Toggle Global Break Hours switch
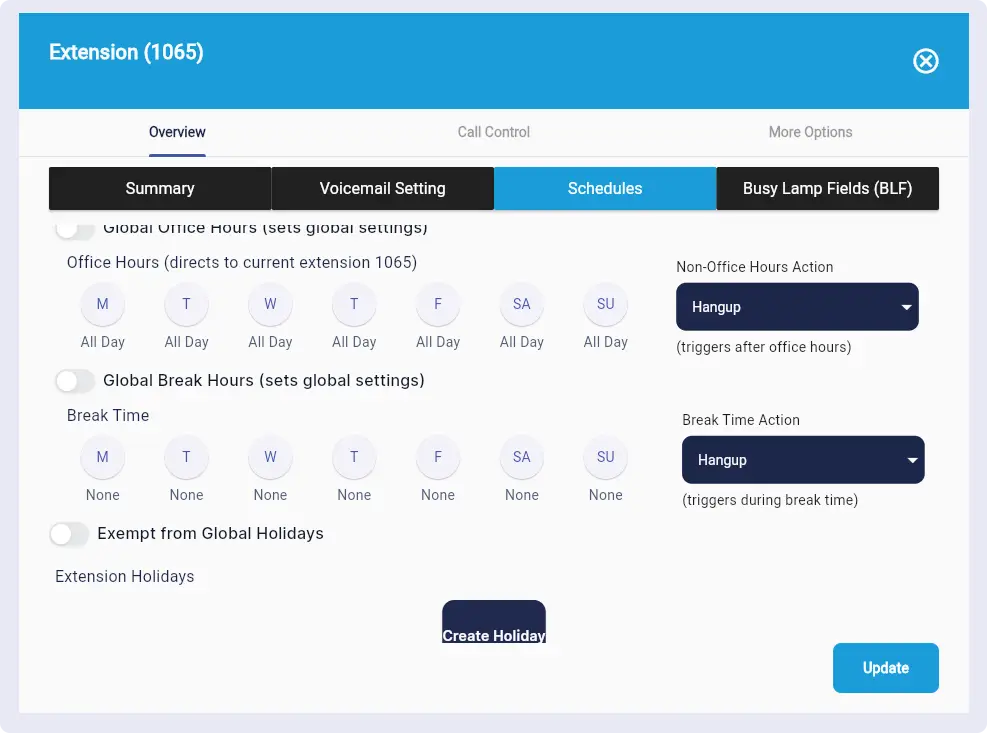Screen dimensions: 987x733 pos(75,381)
